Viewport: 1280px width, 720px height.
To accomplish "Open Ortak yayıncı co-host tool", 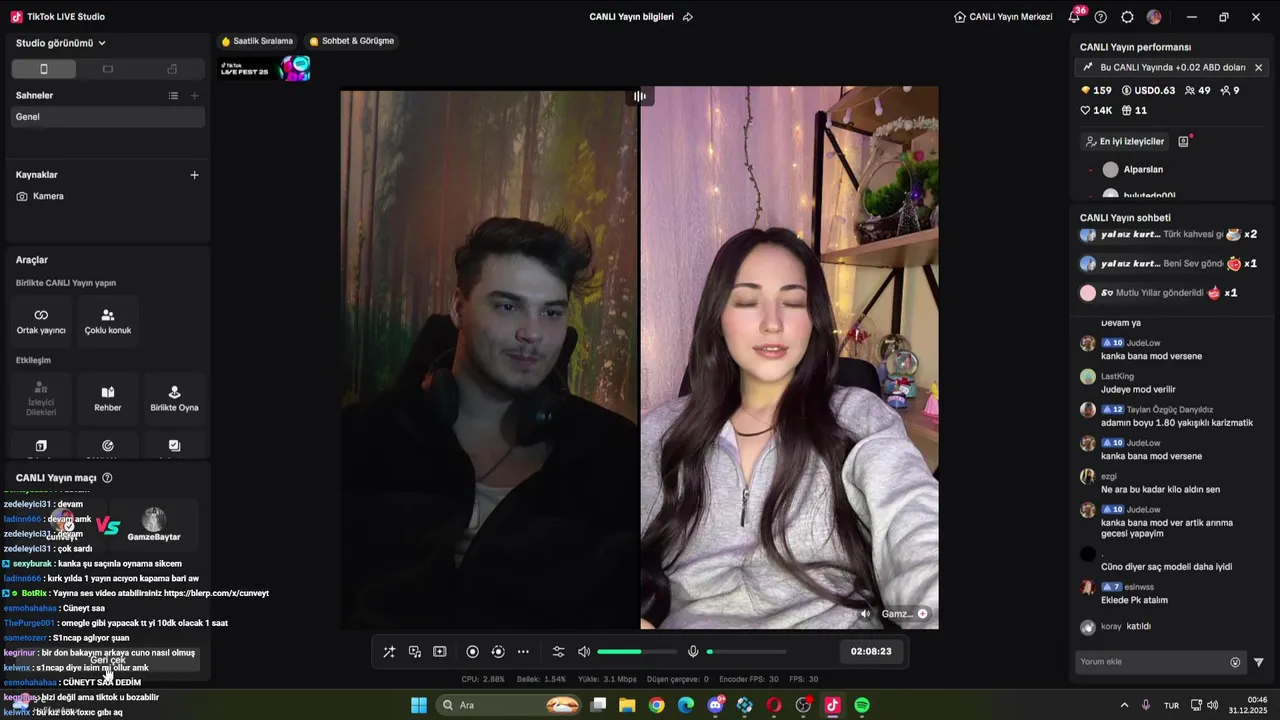I will [x=41, y=321].
